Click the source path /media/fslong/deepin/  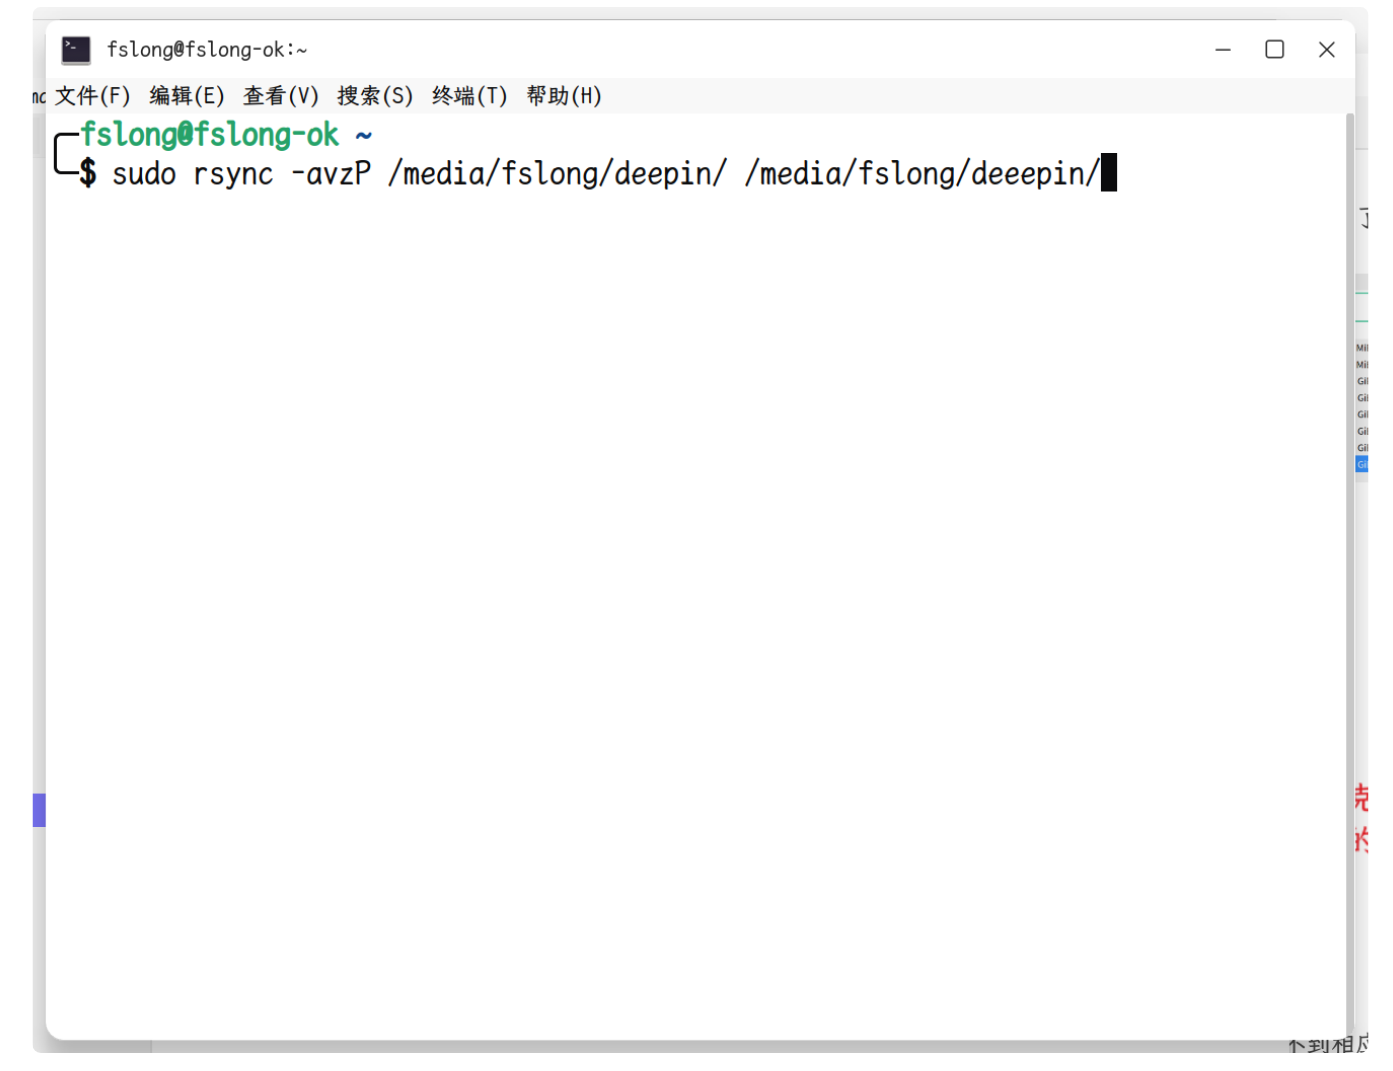(557, 174)
